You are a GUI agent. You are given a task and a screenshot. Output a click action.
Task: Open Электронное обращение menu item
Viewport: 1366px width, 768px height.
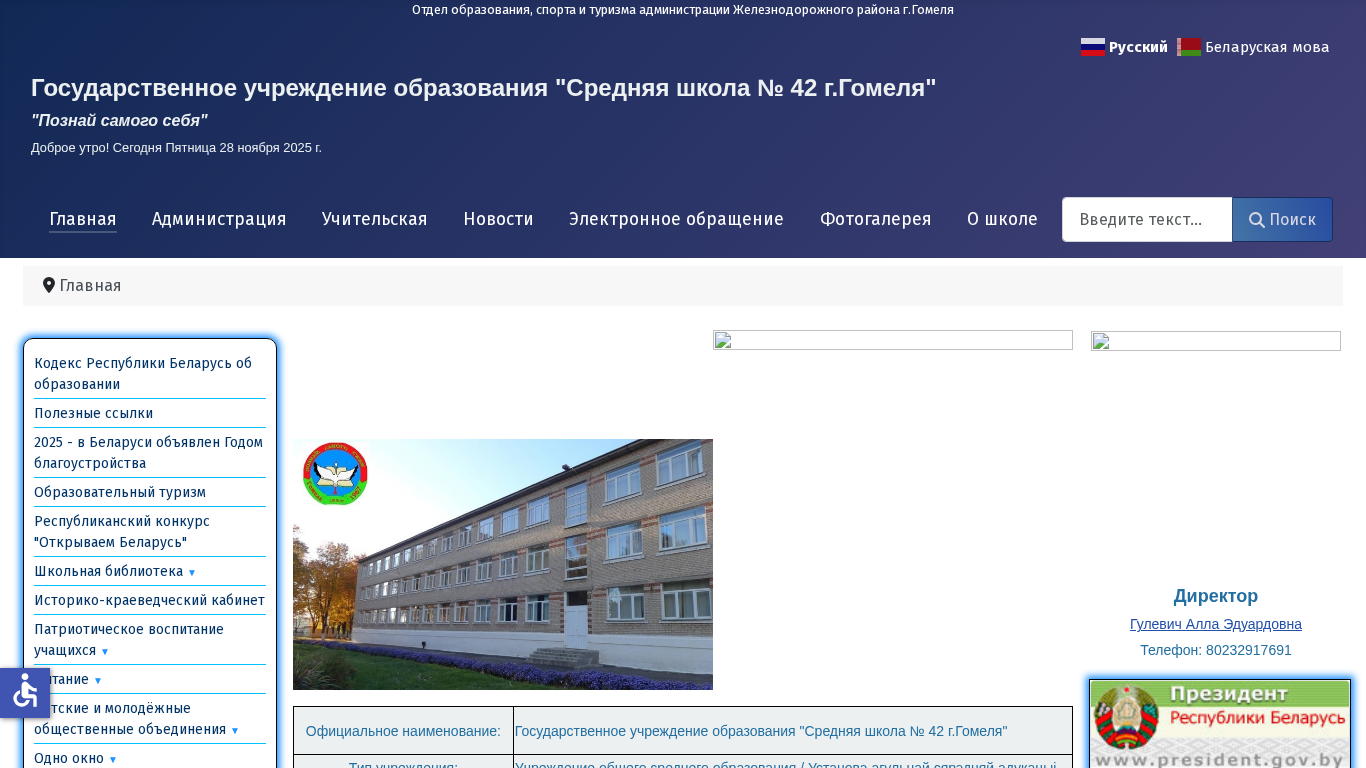[676, 219]
